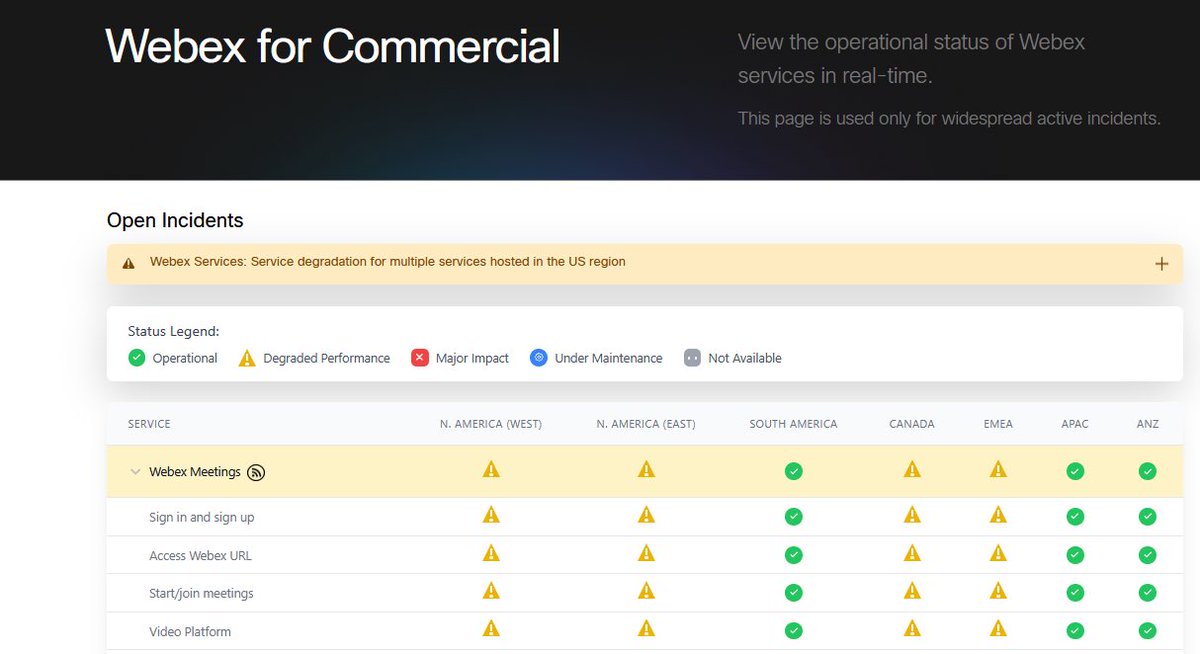
Task: Select the Webex Meetings service name
Action: 195,472
